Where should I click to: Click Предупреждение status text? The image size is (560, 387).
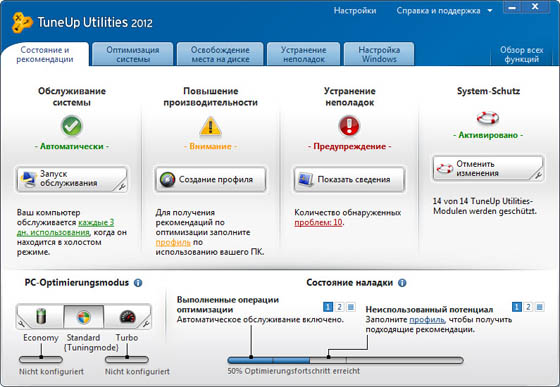click(349, 146)
